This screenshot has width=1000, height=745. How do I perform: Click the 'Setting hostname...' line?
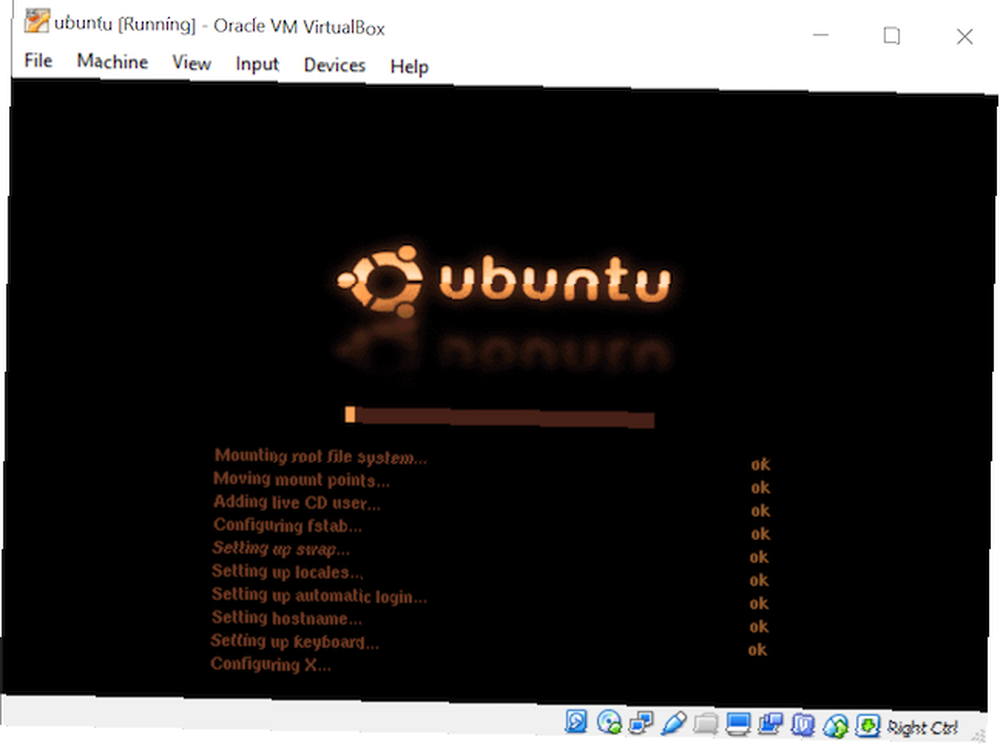click(286, 618)
